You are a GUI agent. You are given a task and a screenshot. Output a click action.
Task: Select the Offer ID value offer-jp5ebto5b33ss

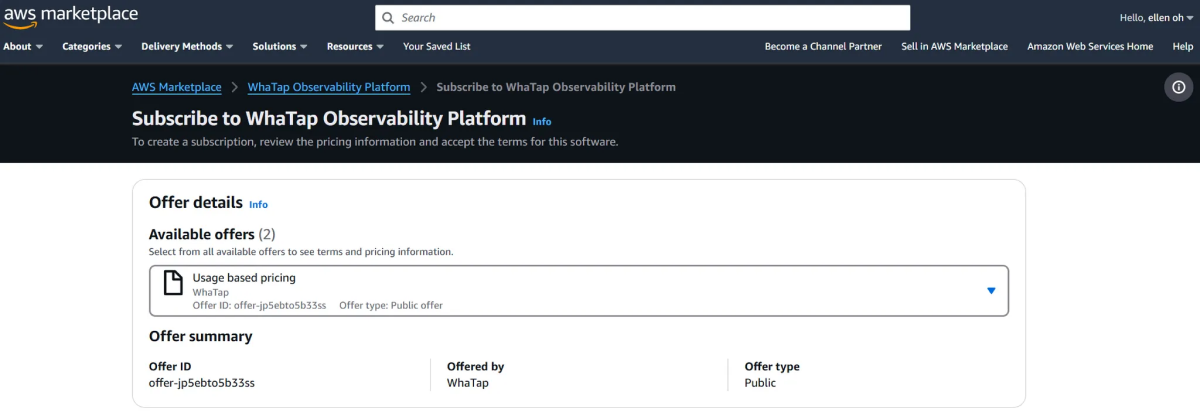point(202,383)
